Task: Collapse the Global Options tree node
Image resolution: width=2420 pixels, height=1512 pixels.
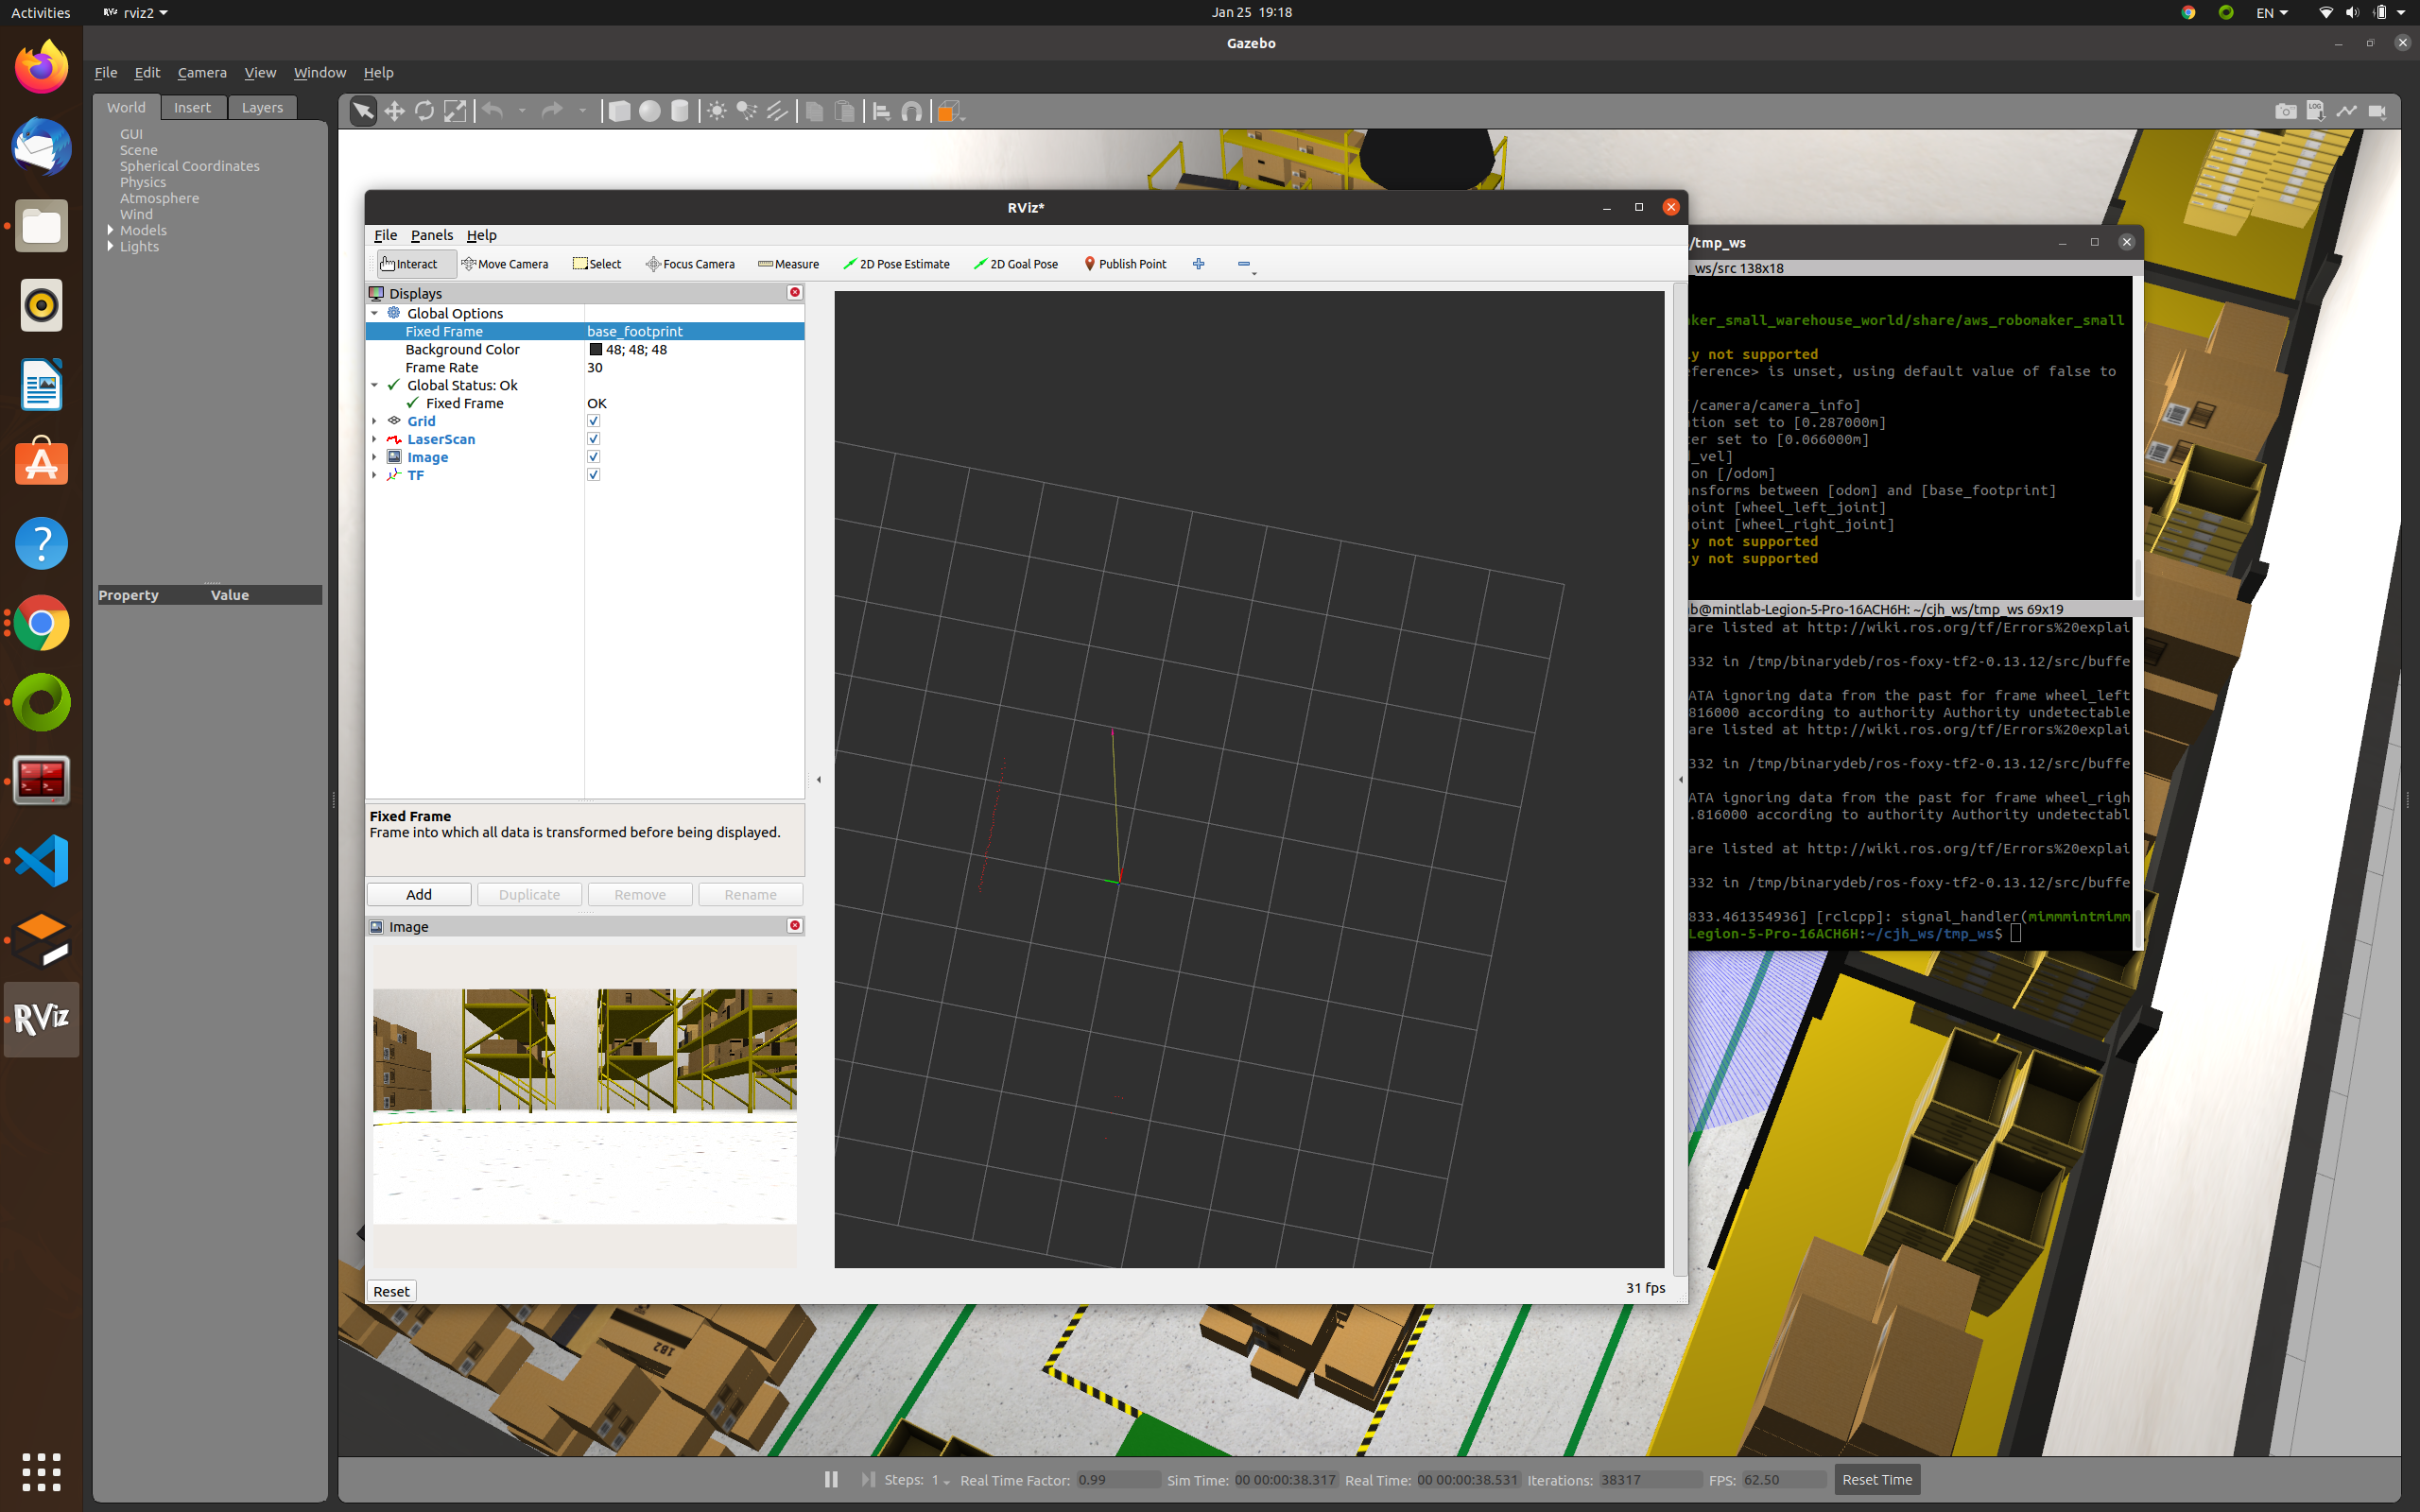Action: click(375, 313)
